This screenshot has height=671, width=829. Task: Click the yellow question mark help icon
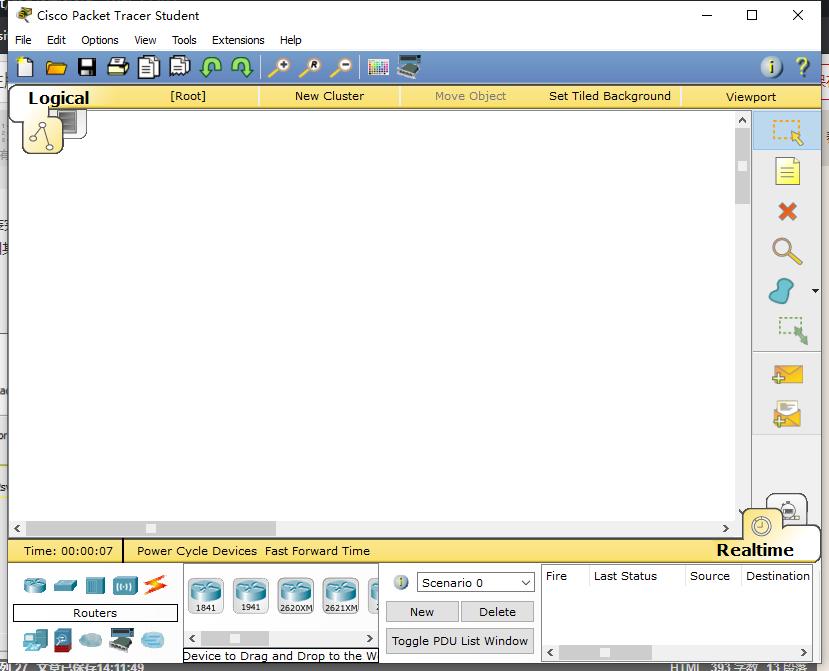pyautogui.click(x=802, y=67)
